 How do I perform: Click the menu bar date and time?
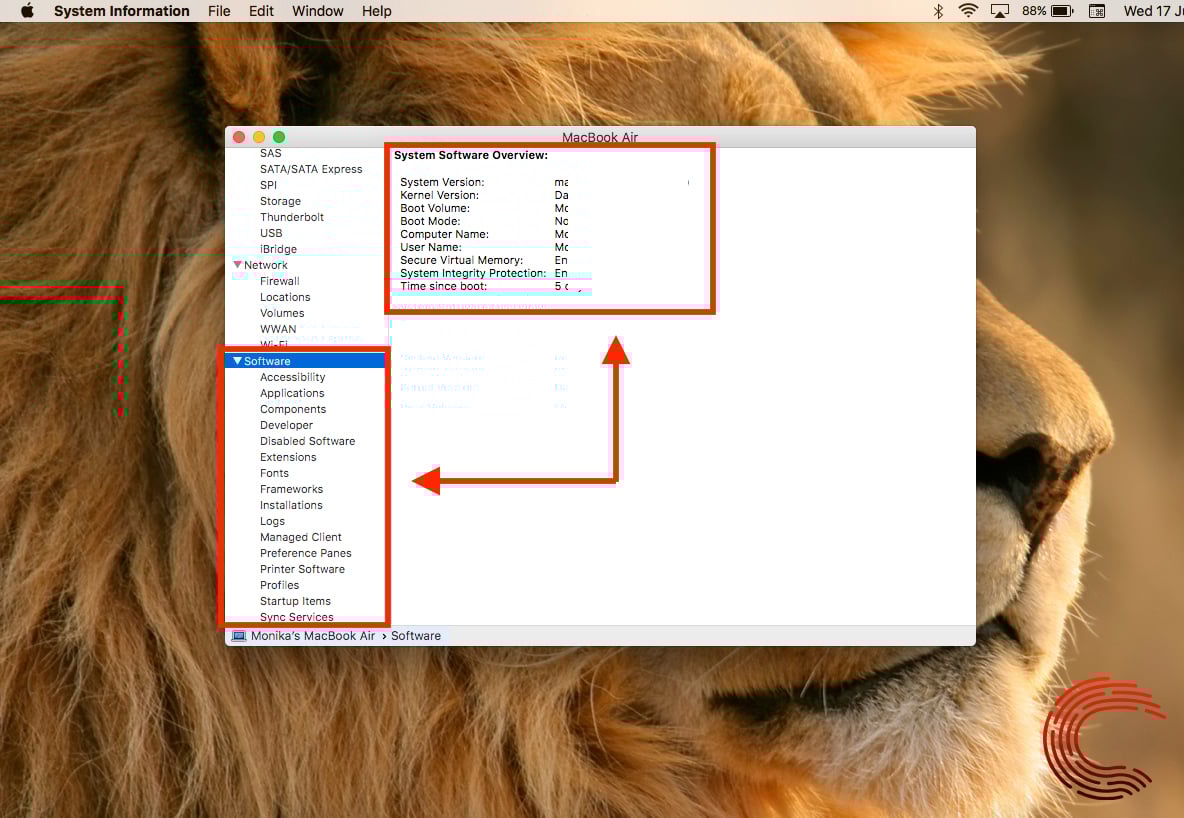coord(1153,11)
